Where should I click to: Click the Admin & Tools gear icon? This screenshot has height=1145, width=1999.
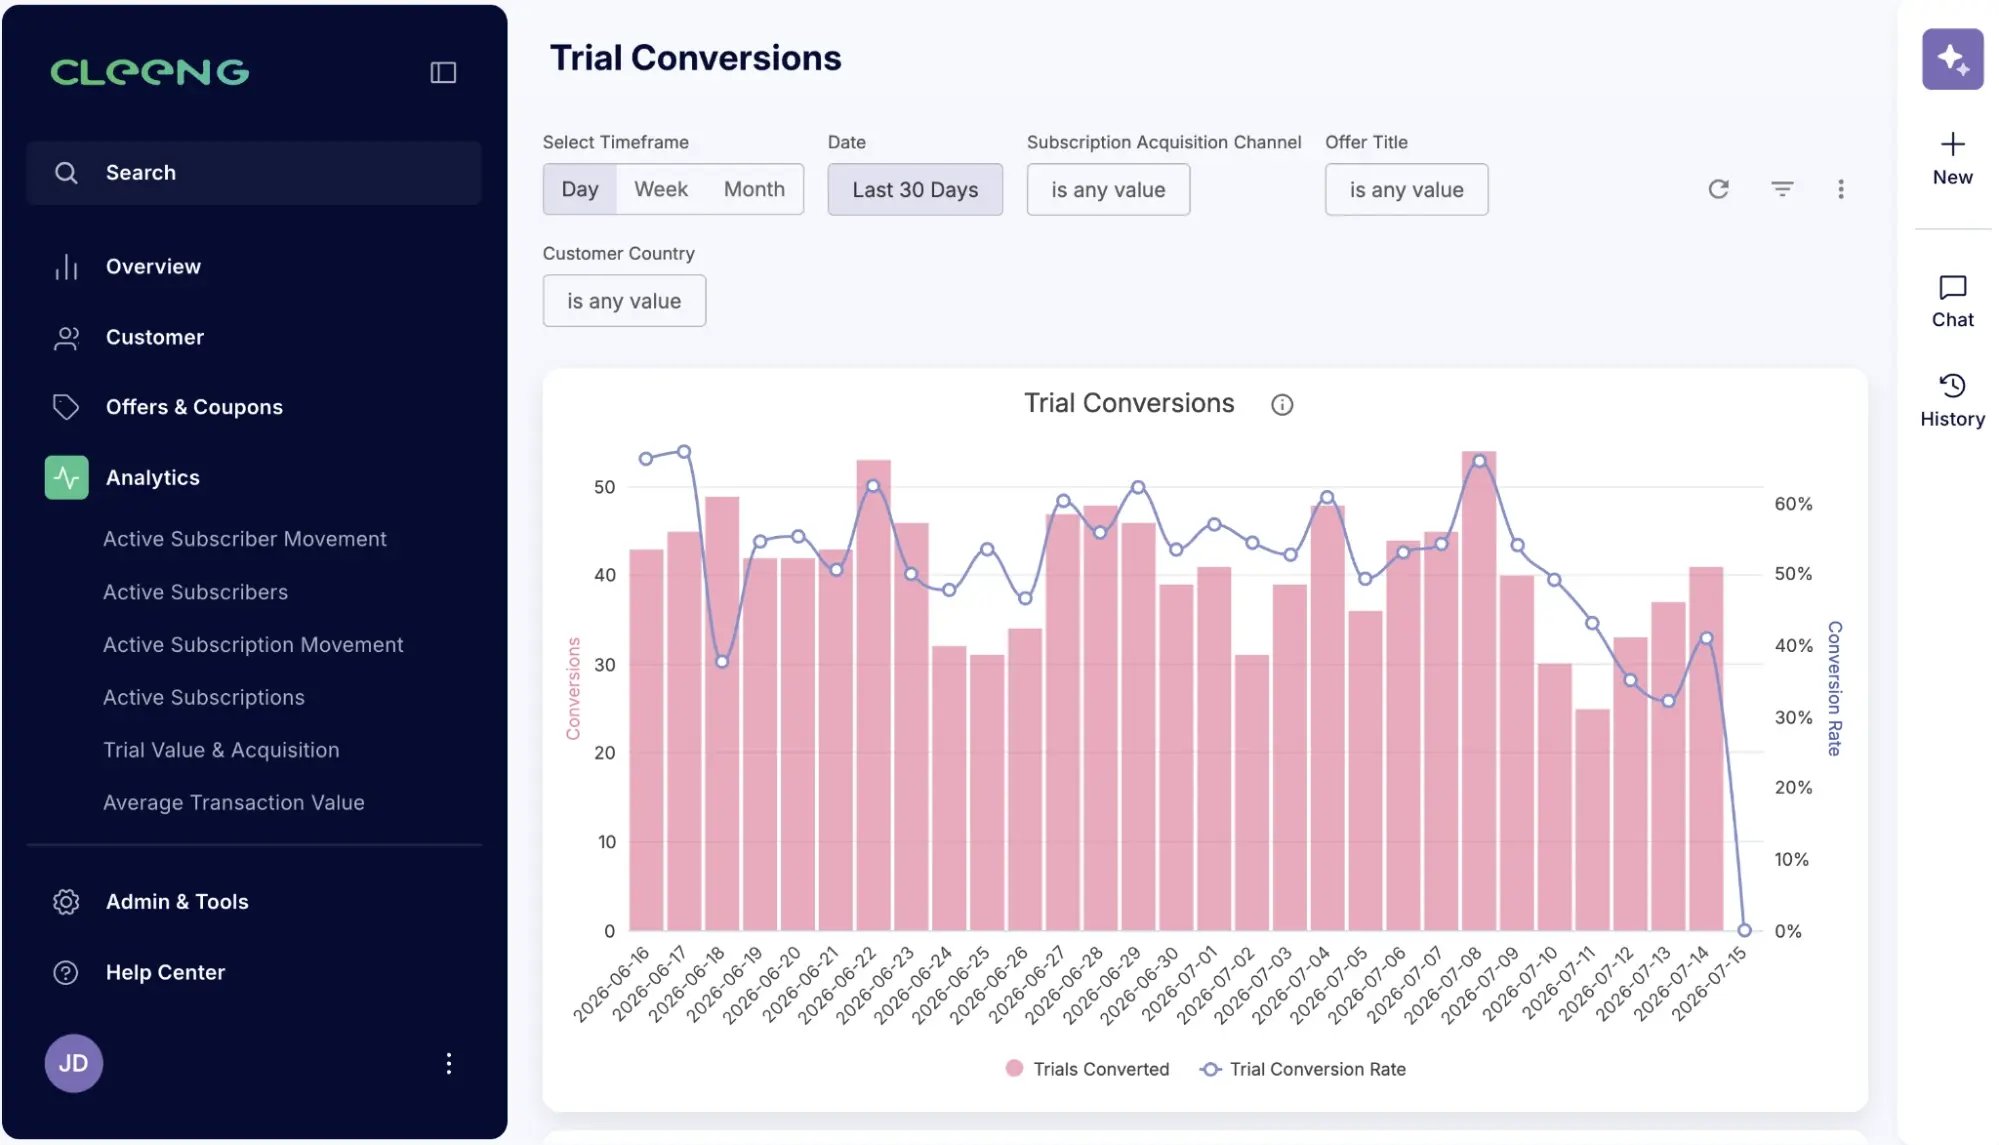tap(66, 902)
